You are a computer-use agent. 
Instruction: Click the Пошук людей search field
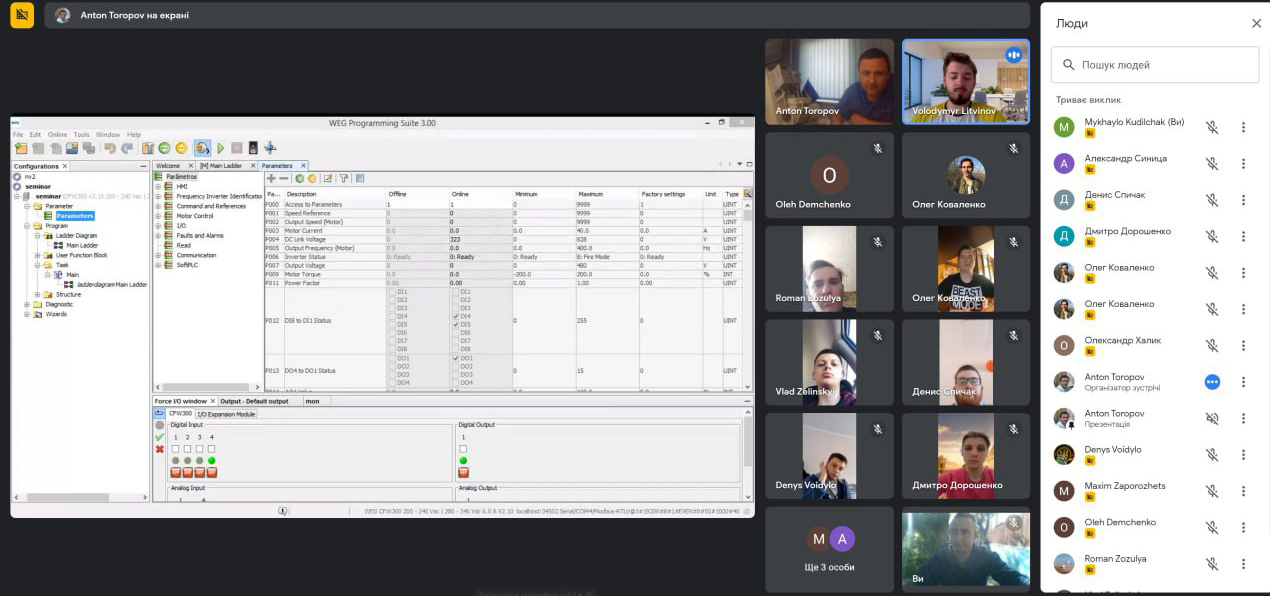[1155, 65]
